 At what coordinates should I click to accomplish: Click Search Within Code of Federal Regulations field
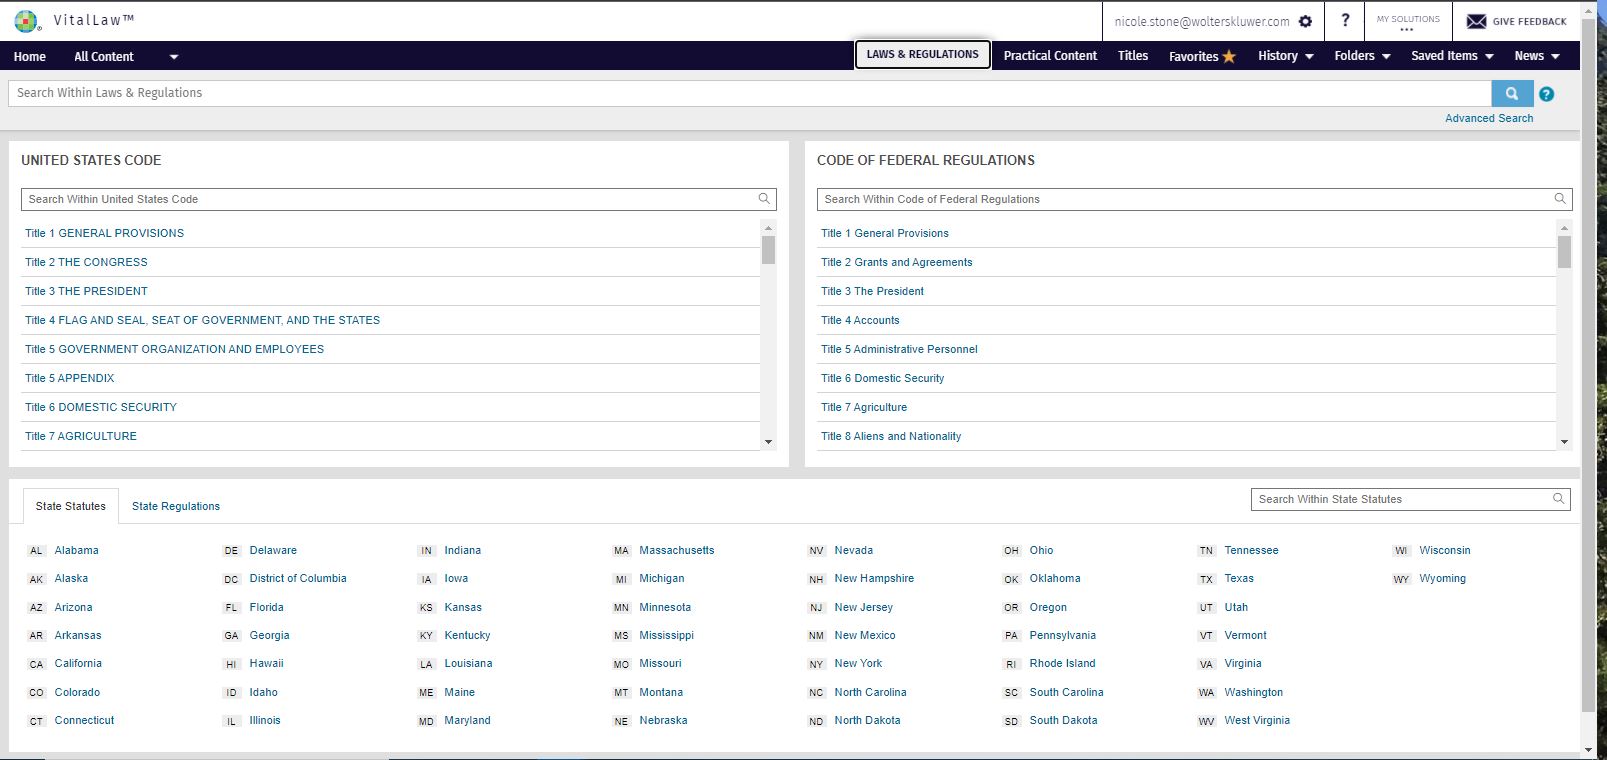[1180, 199]
